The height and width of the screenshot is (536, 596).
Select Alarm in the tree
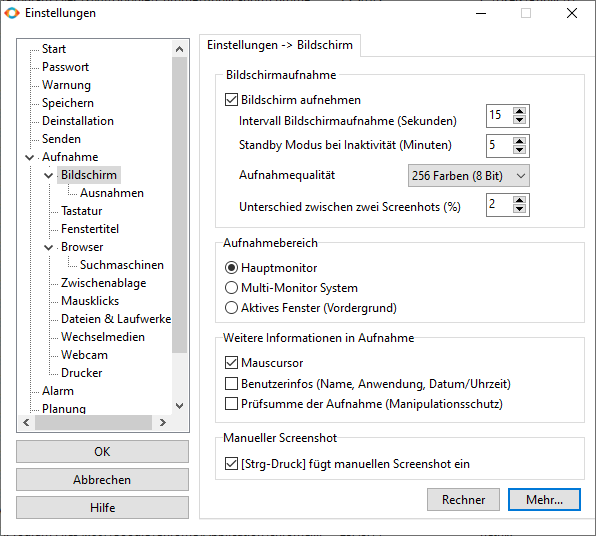(58, 391)
